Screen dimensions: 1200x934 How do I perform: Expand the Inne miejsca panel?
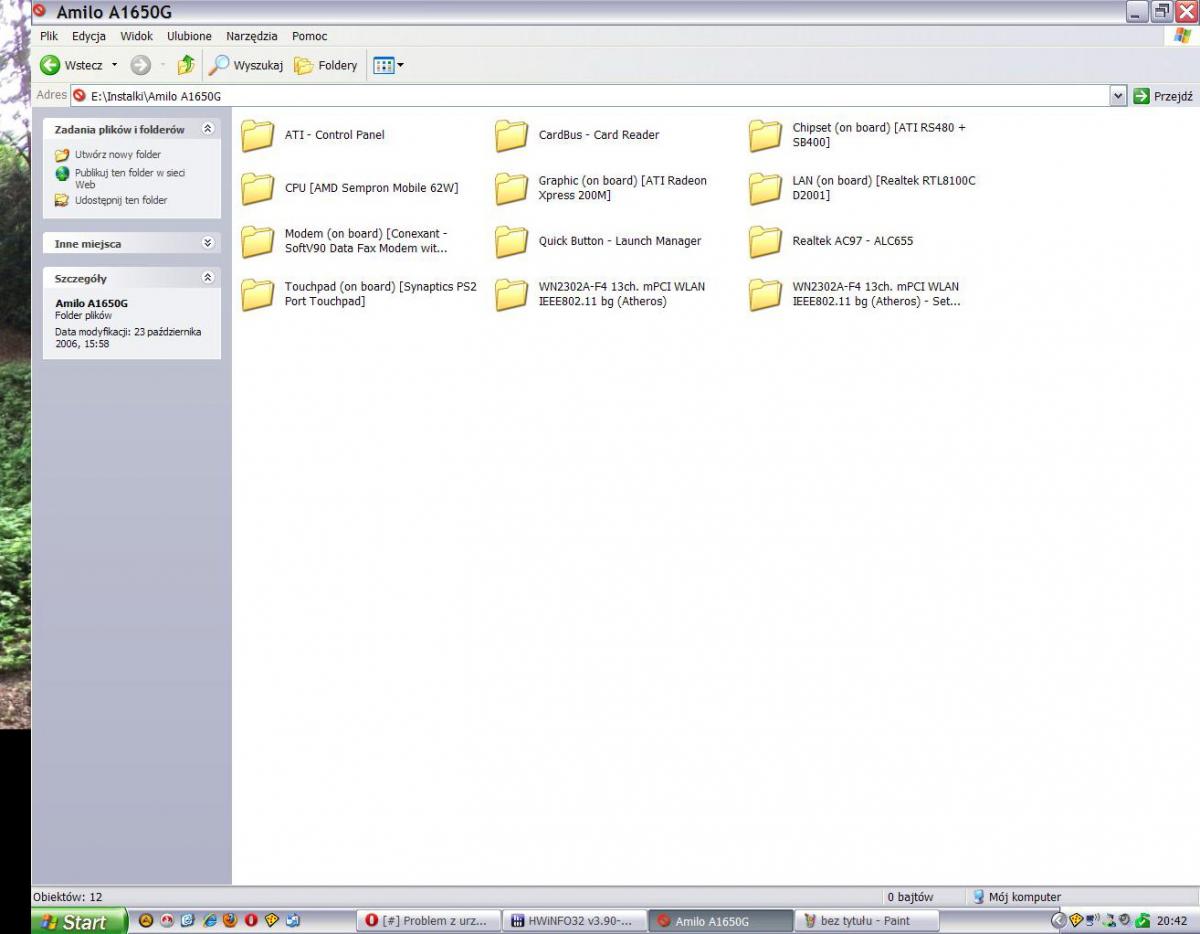[x=208, y=243]
